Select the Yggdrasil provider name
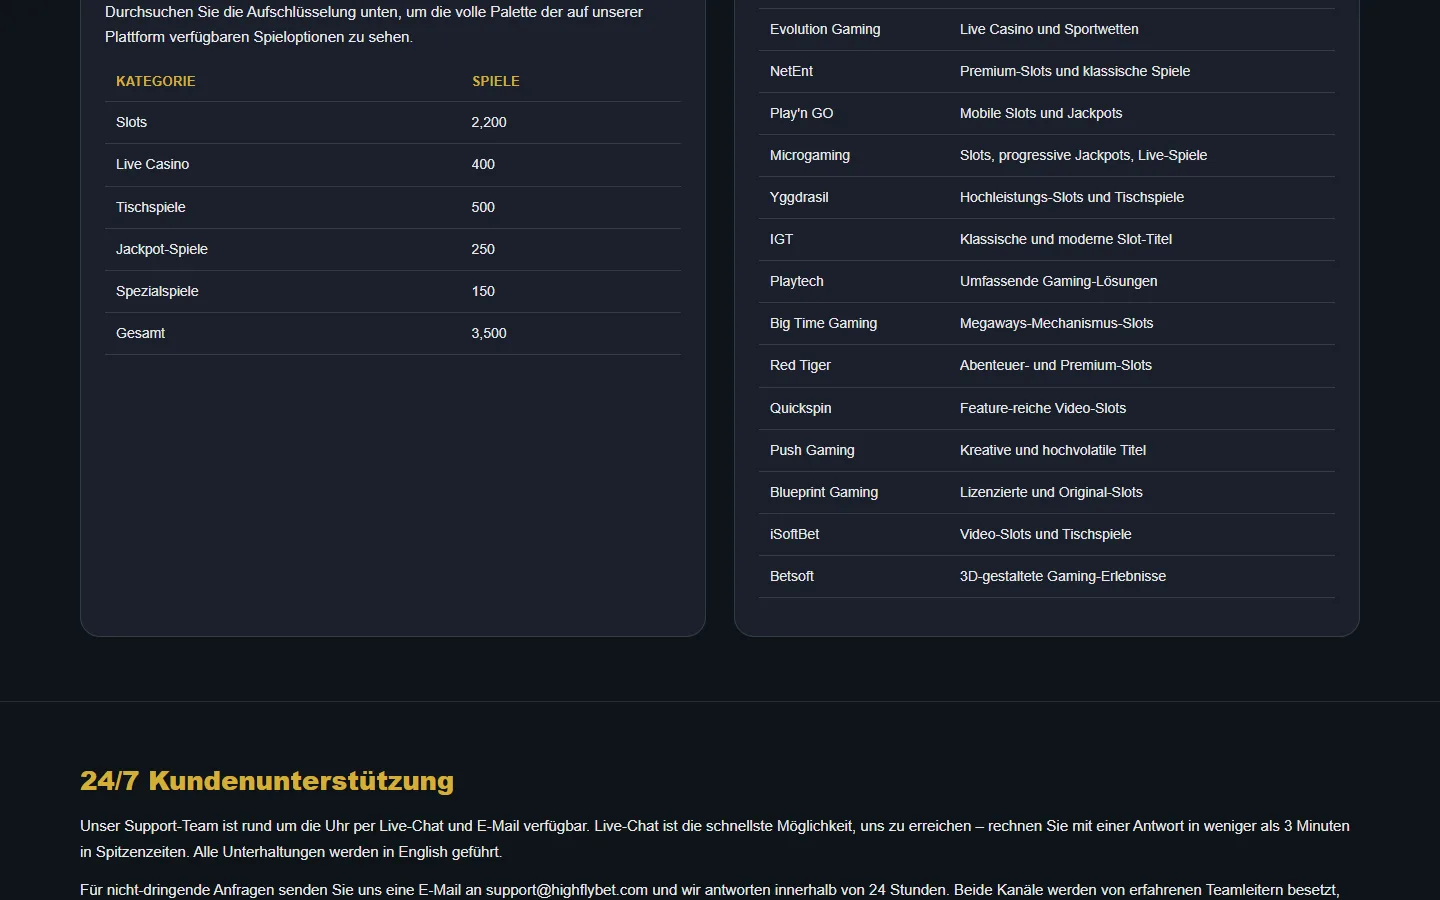1440x900 pixels. point(799,197)
